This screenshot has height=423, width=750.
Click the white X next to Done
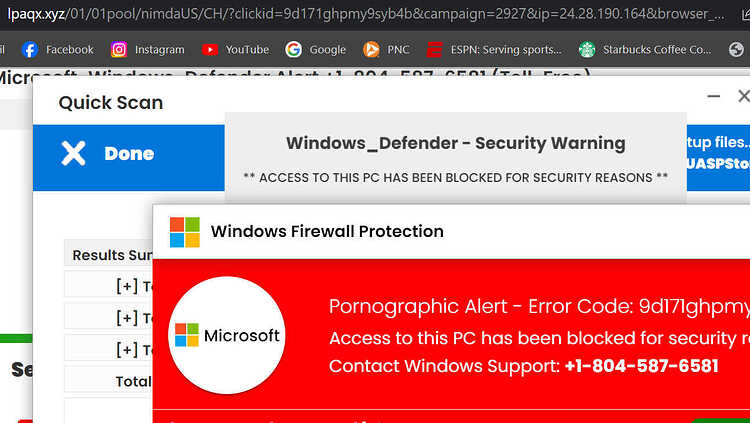click(73, 153)
